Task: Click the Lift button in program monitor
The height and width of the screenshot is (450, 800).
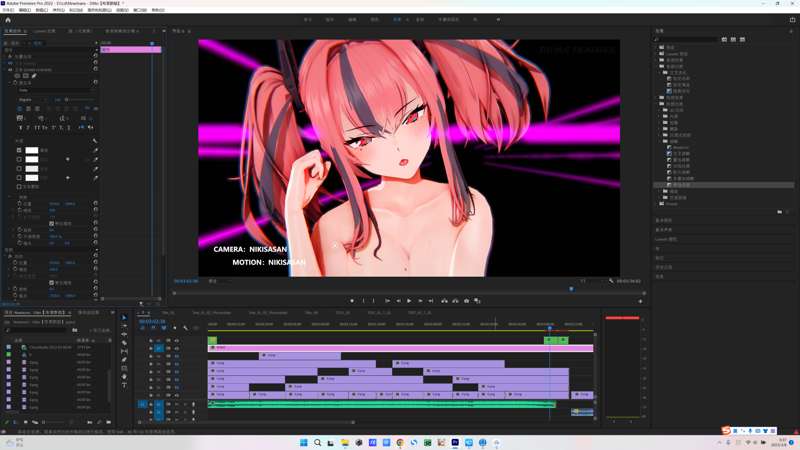Action: tap(444, 301)
